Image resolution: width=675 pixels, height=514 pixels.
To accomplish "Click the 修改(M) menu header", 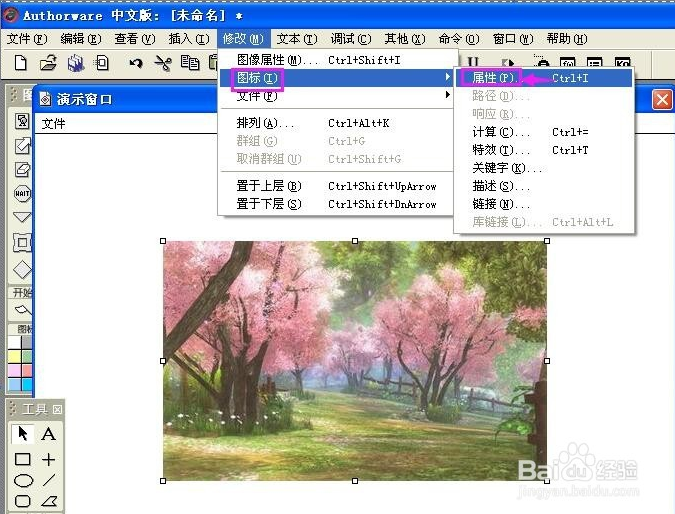I will point(243,39).
